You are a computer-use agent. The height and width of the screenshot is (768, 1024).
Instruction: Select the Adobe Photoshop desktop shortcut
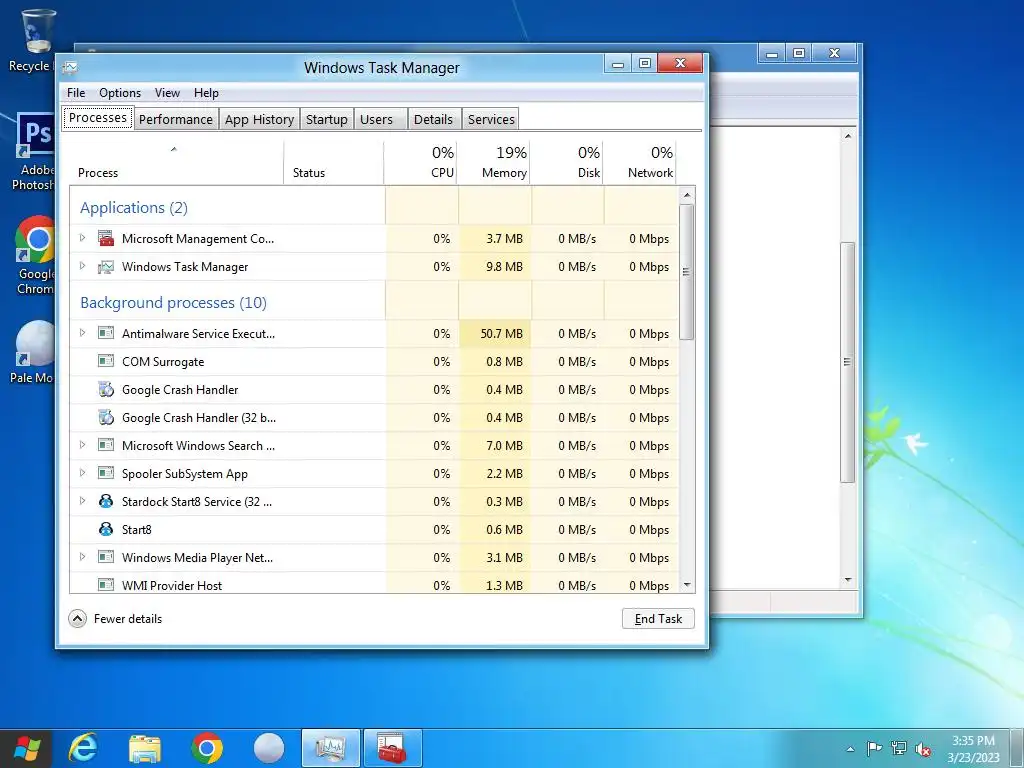click(x=33, y=152)
